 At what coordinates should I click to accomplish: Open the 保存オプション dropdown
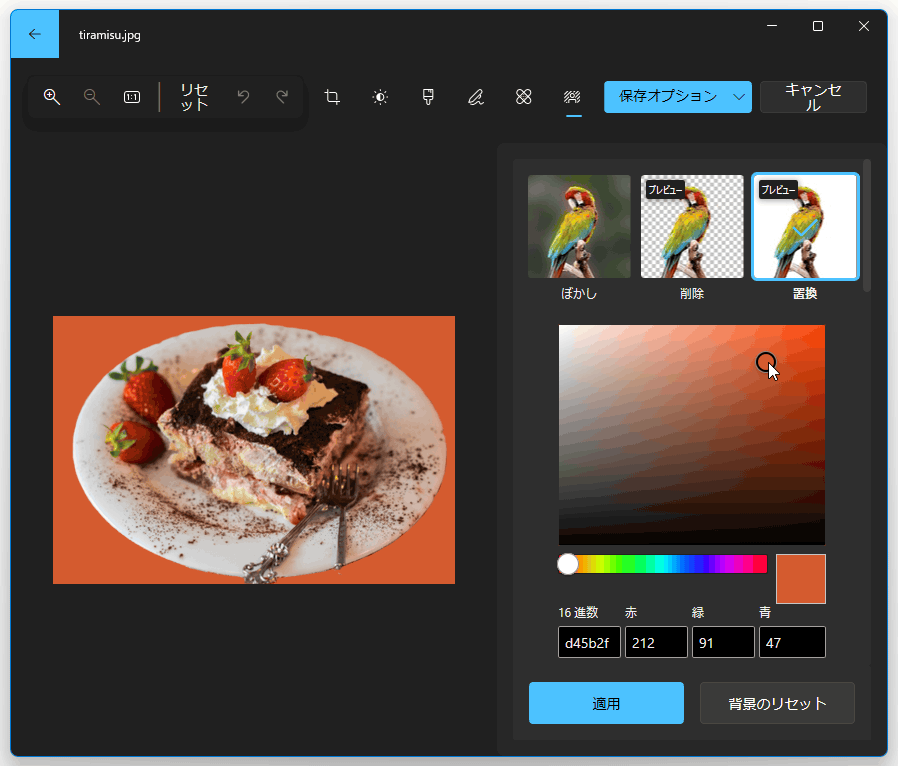pos(678,97)
